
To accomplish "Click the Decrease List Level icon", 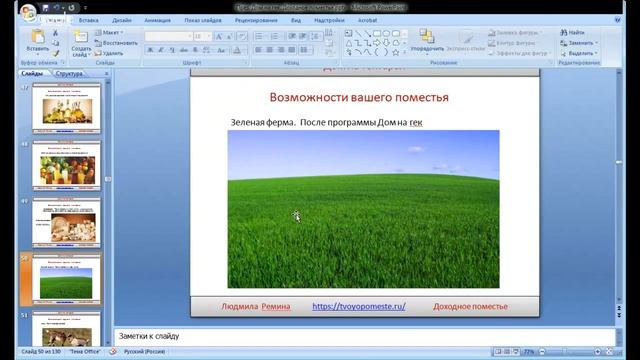I will (x=292, y=37).
